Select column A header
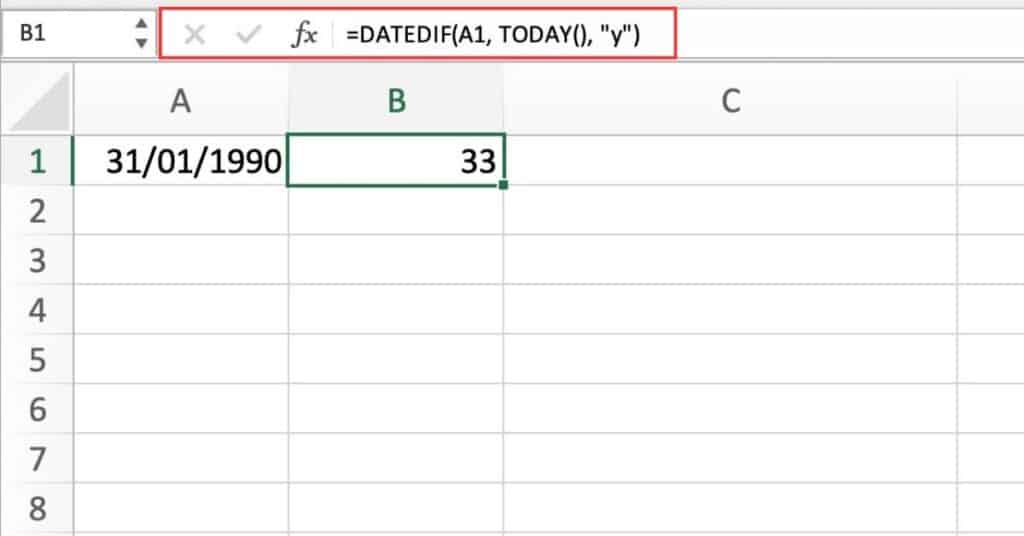1024x536 pixels. (180, 101)
